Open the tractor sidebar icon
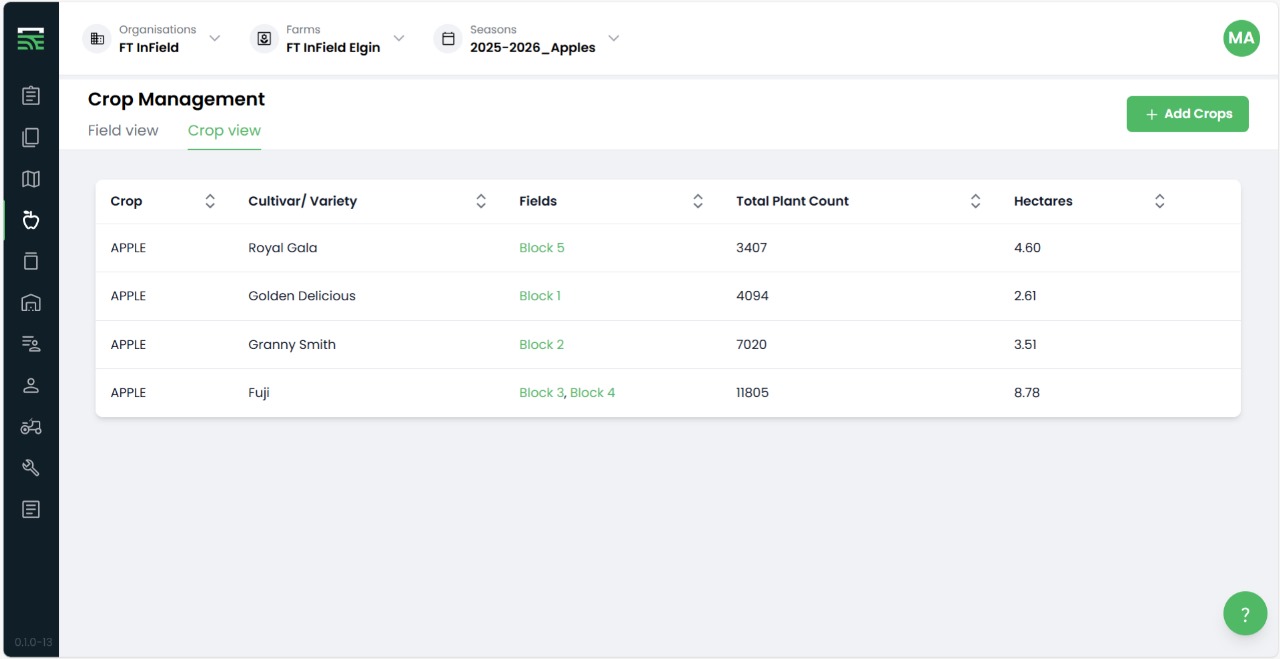Screen dimensions: 1280x659 point(31,427)
